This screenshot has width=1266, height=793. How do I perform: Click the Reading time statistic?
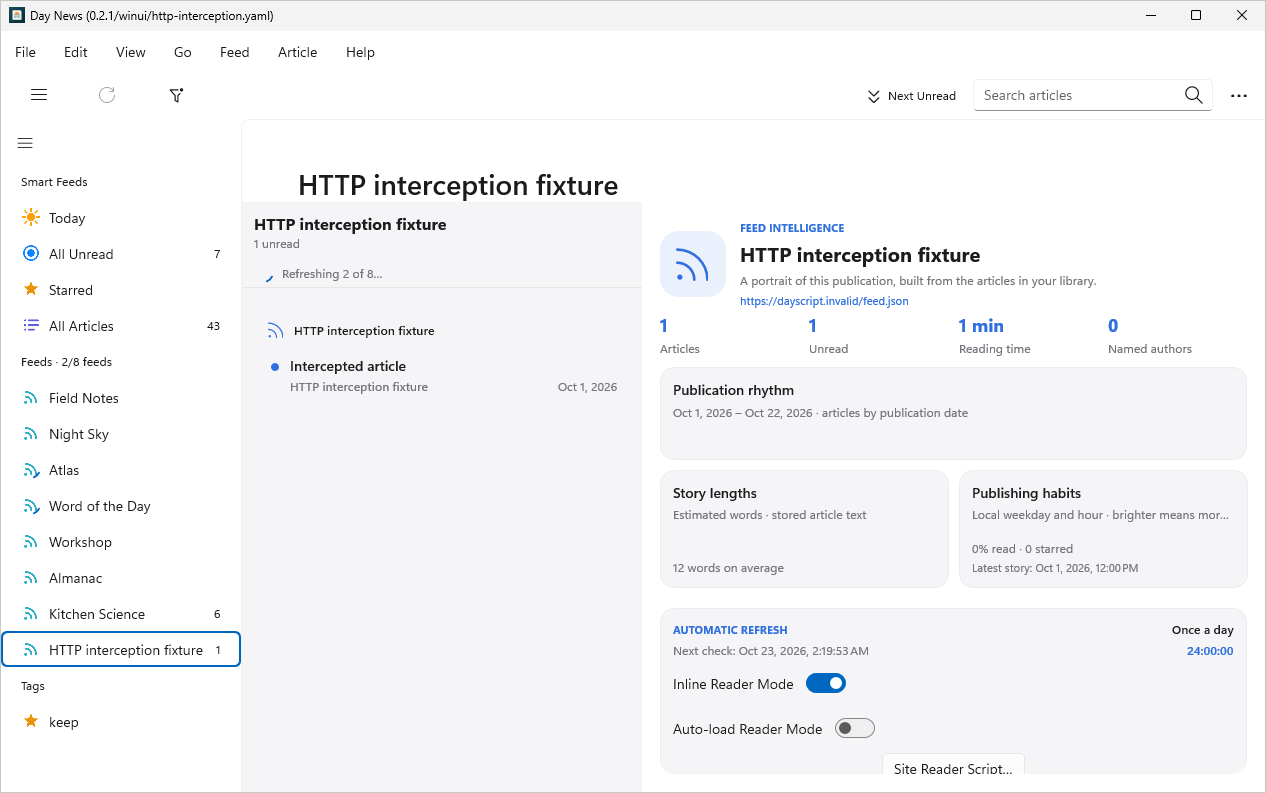click(994, 337)
